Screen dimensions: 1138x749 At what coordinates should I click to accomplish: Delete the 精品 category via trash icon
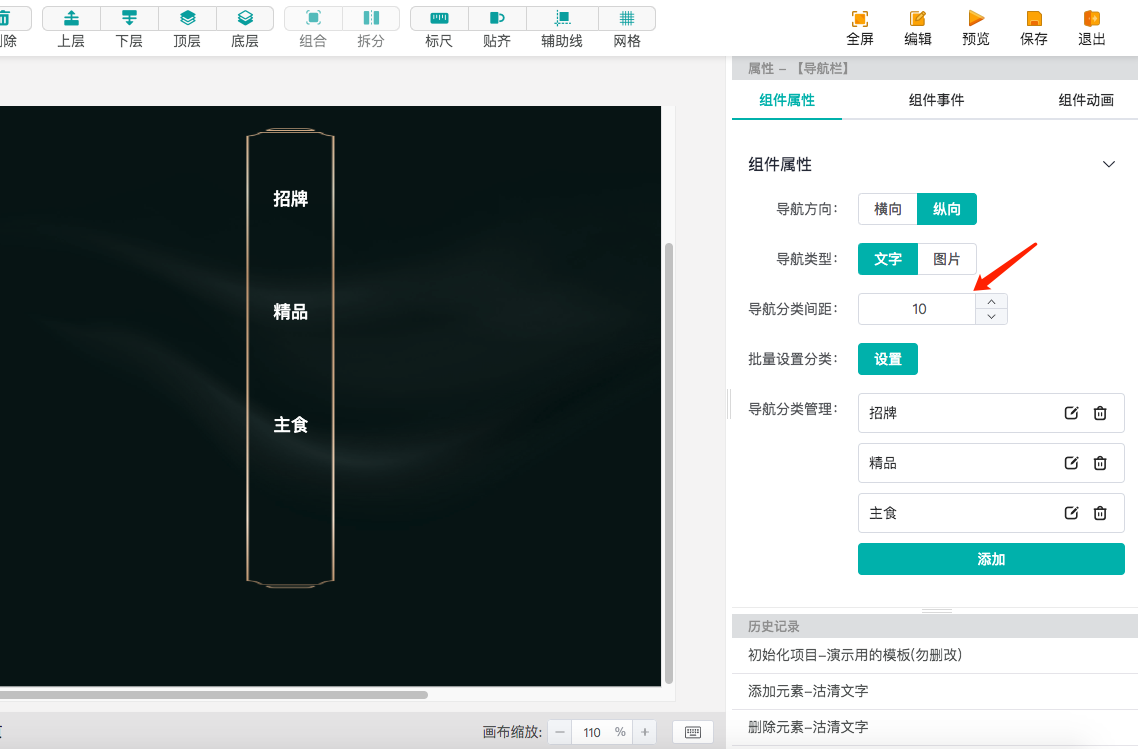coord(1100,463)
